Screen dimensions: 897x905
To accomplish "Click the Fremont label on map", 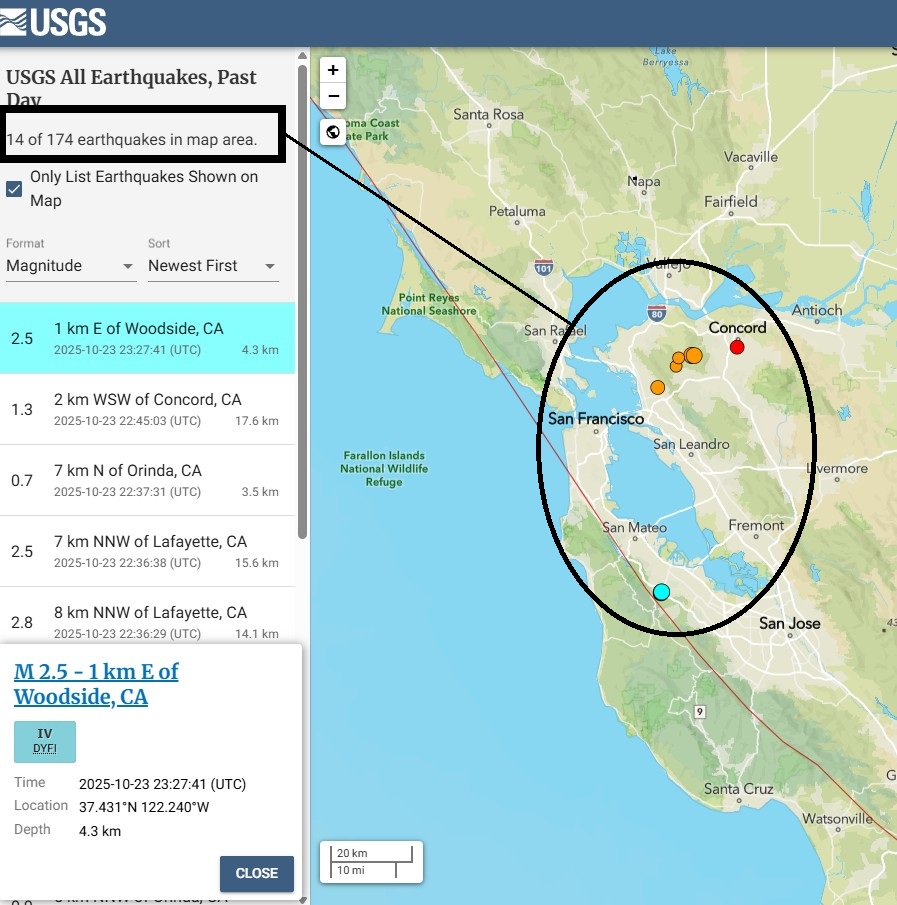I will tap(756, 525).
